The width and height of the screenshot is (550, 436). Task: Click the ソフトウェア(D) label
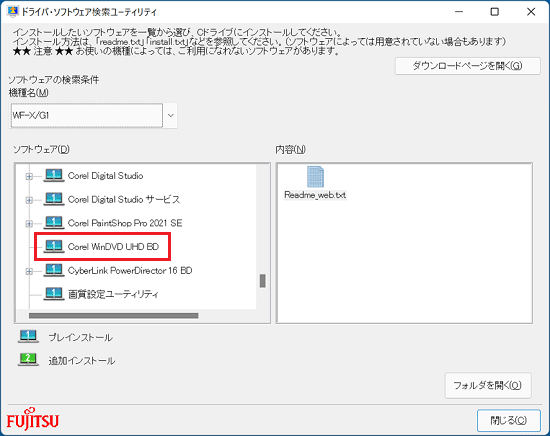[x=41, y=149]
